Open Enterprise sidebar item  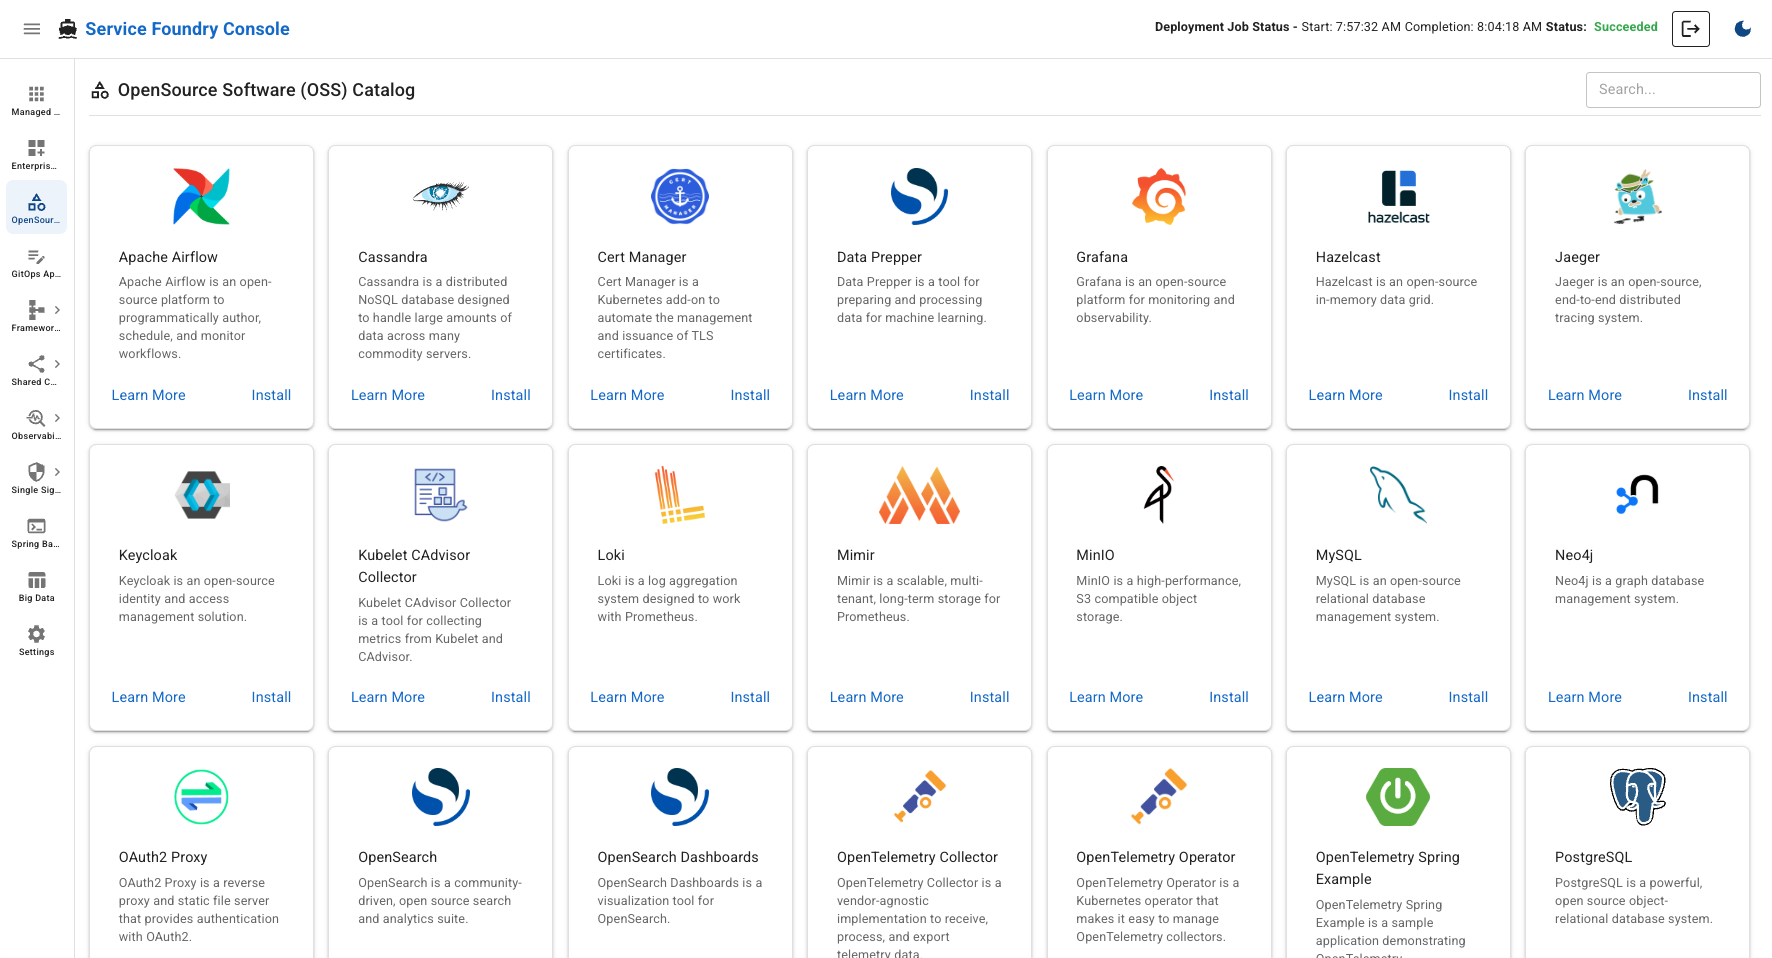(36, 154)
